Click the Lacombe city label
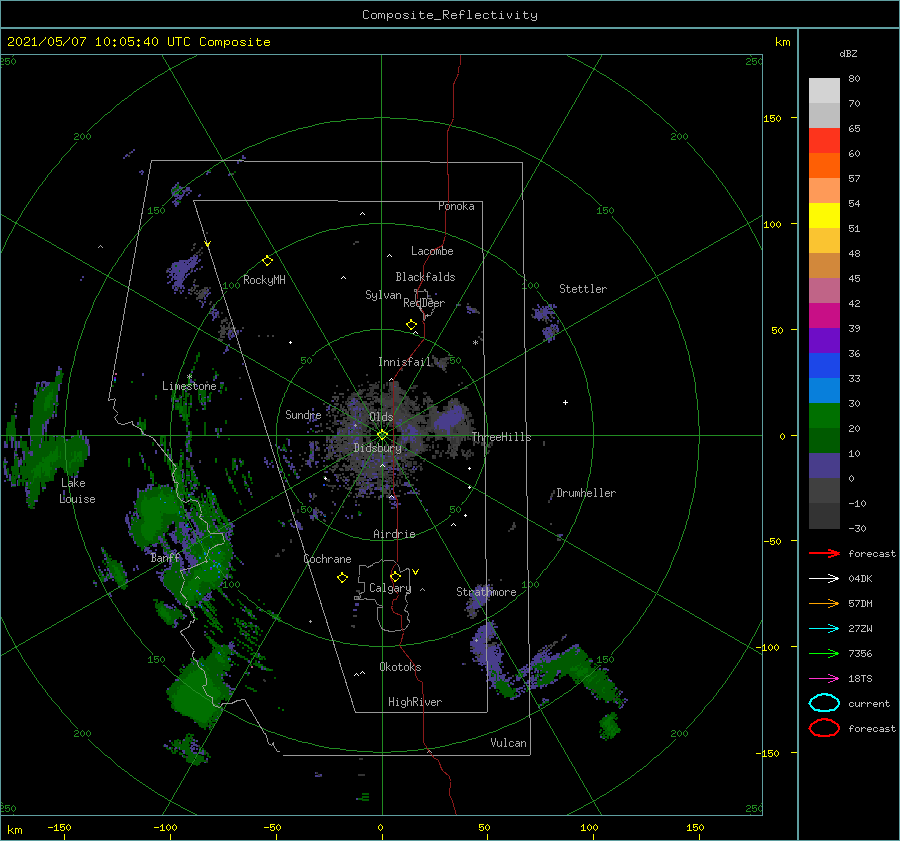 pyautogui.click(x=432, y=251)
